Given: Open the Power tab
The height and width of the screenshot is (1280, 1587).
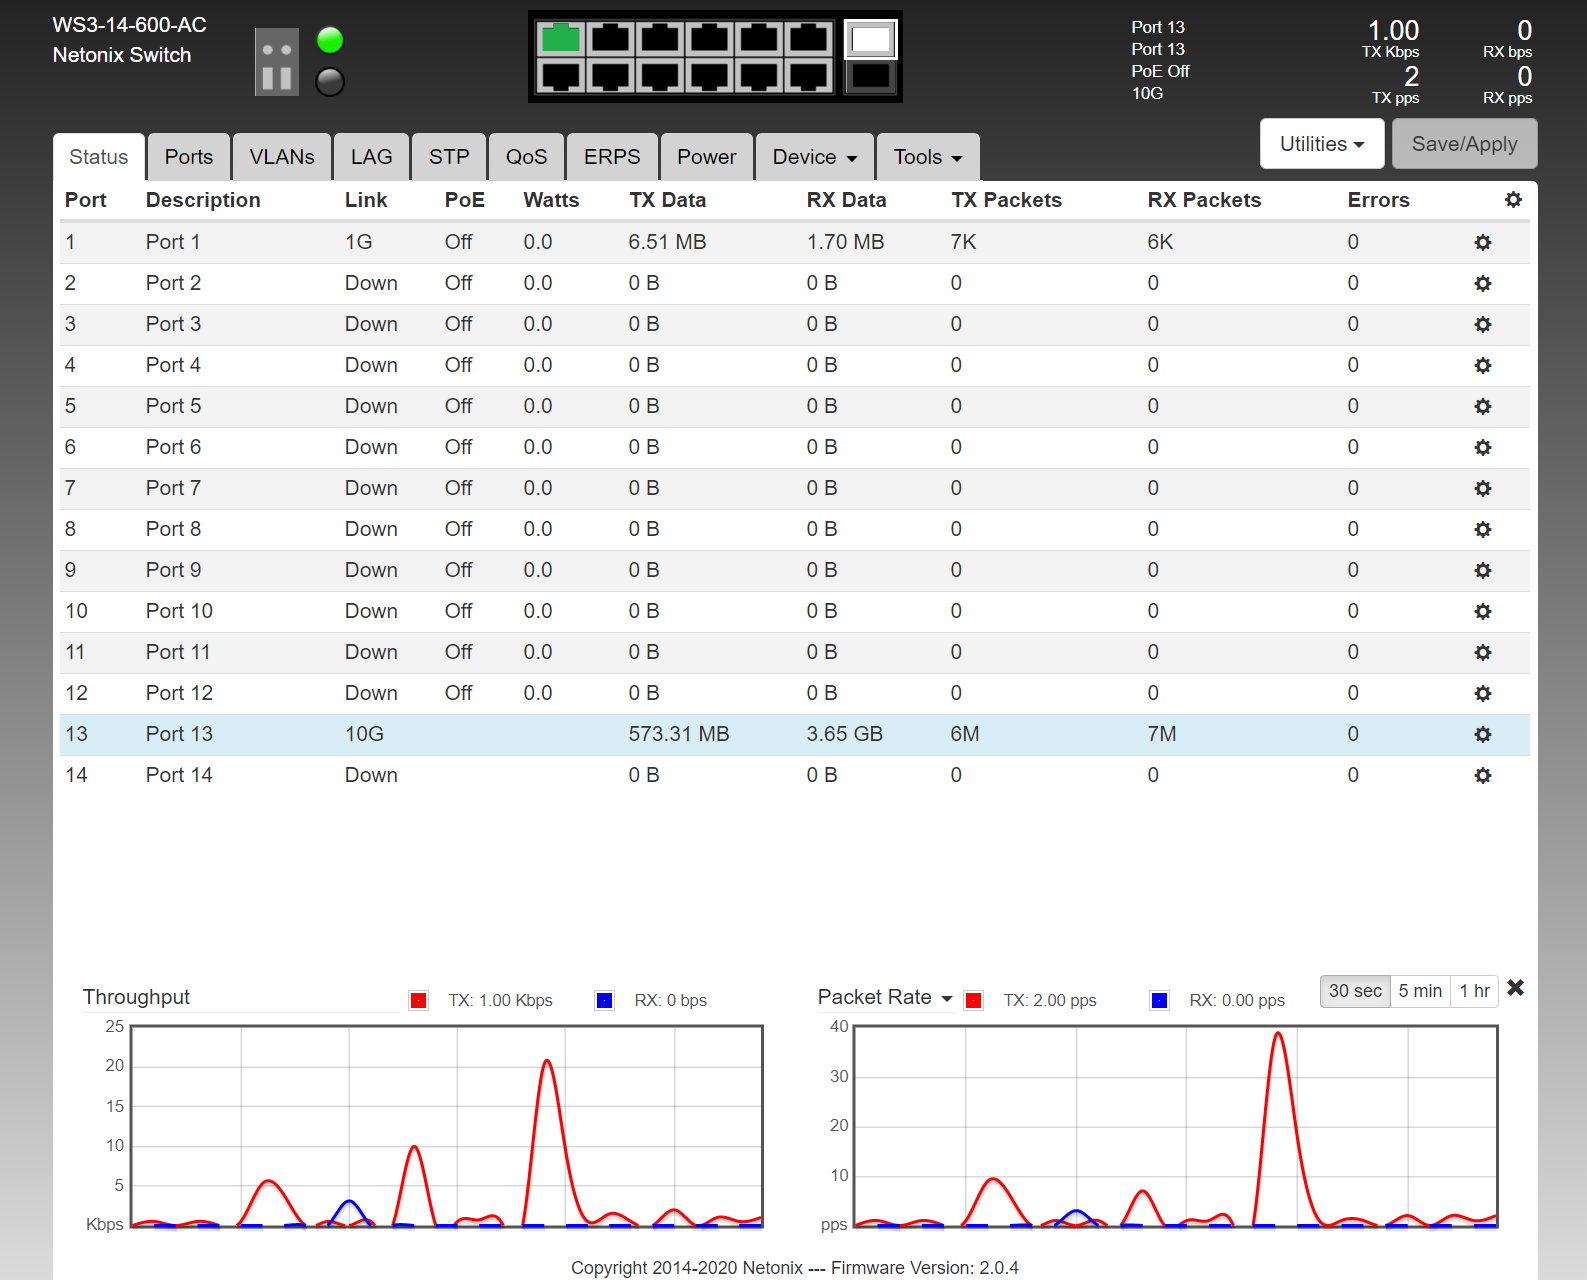Looking at the screenshot, I should tap(706, 158).
